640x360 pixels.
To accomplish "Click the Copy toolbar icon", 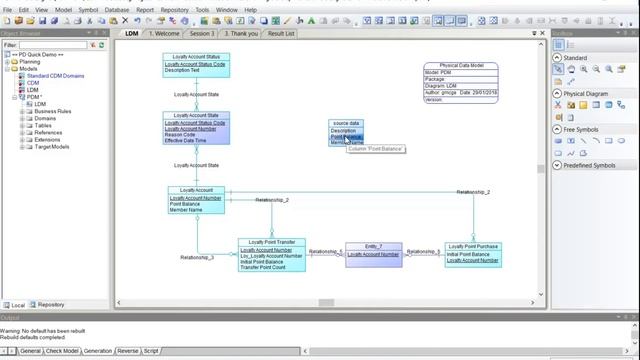I will tap(102, 21).
